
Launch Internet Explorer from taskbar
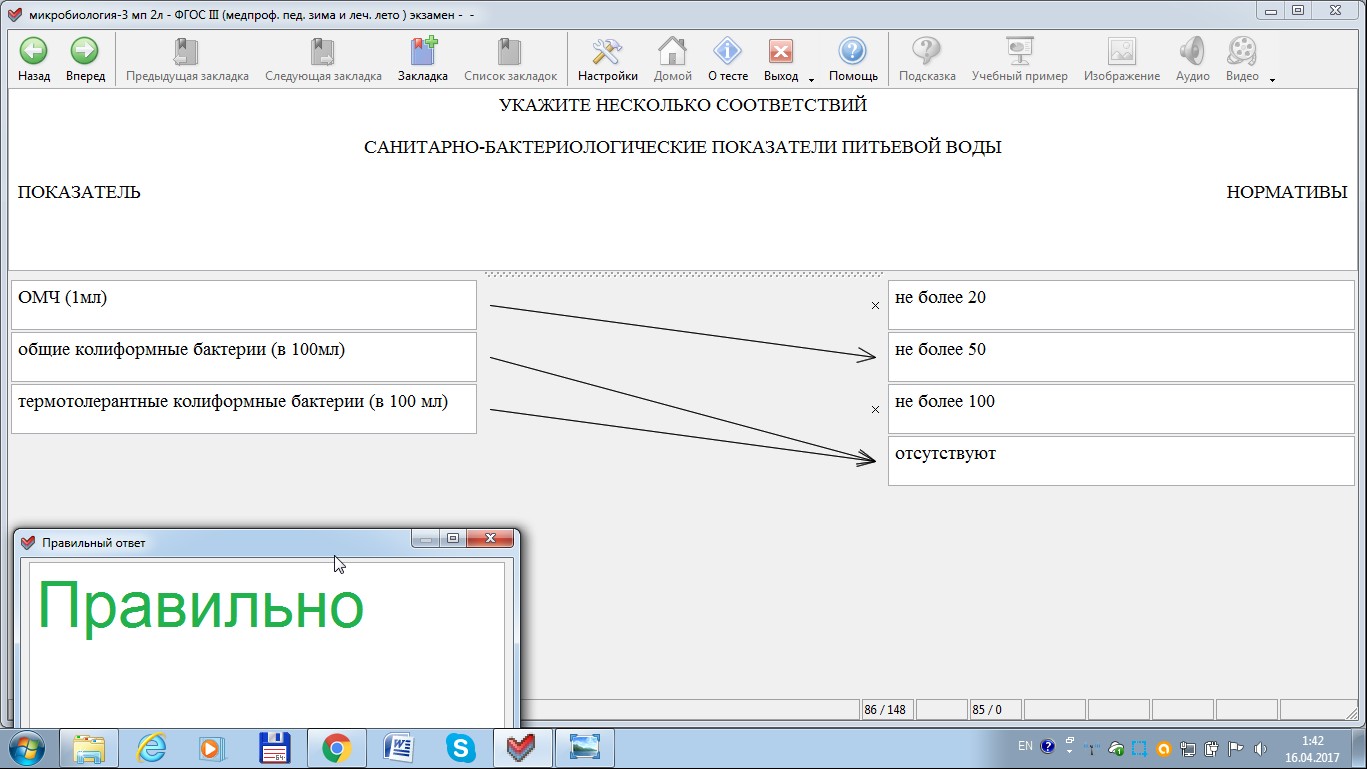151,748
